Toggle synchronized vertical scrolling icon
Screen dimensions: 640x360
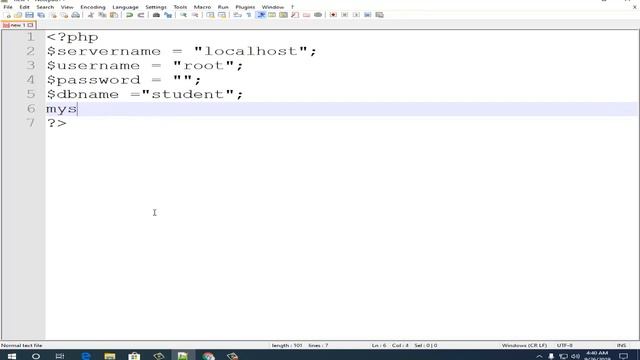pos(210,15)
